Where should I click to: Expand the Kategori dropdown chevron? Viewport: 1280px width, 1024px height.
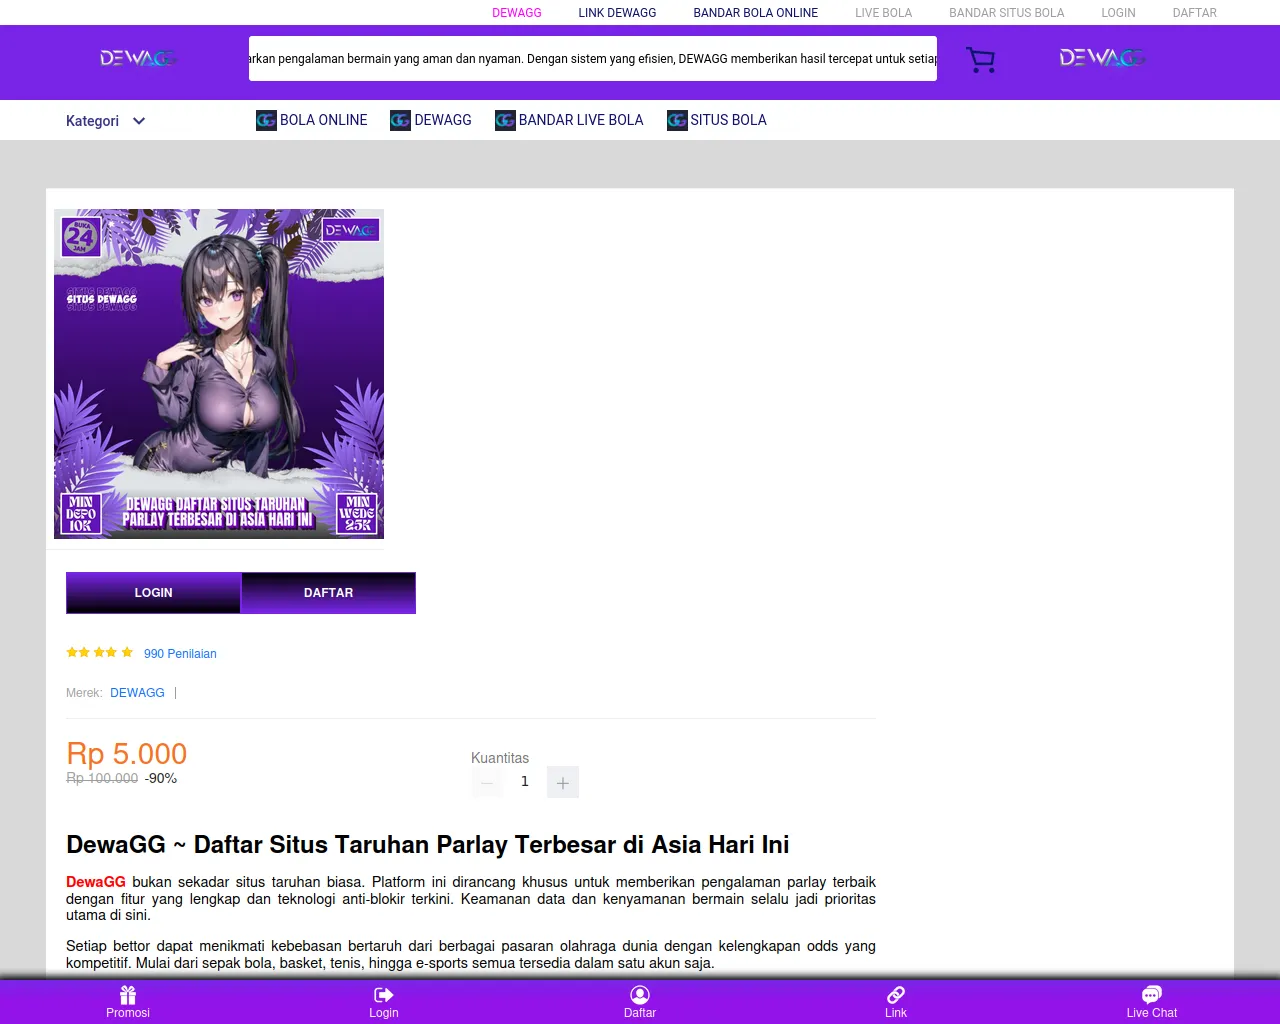[139, 121]
